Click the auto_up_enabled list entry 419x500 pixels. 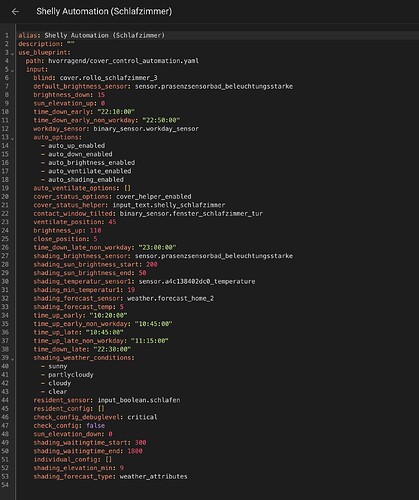coord(76,146)
